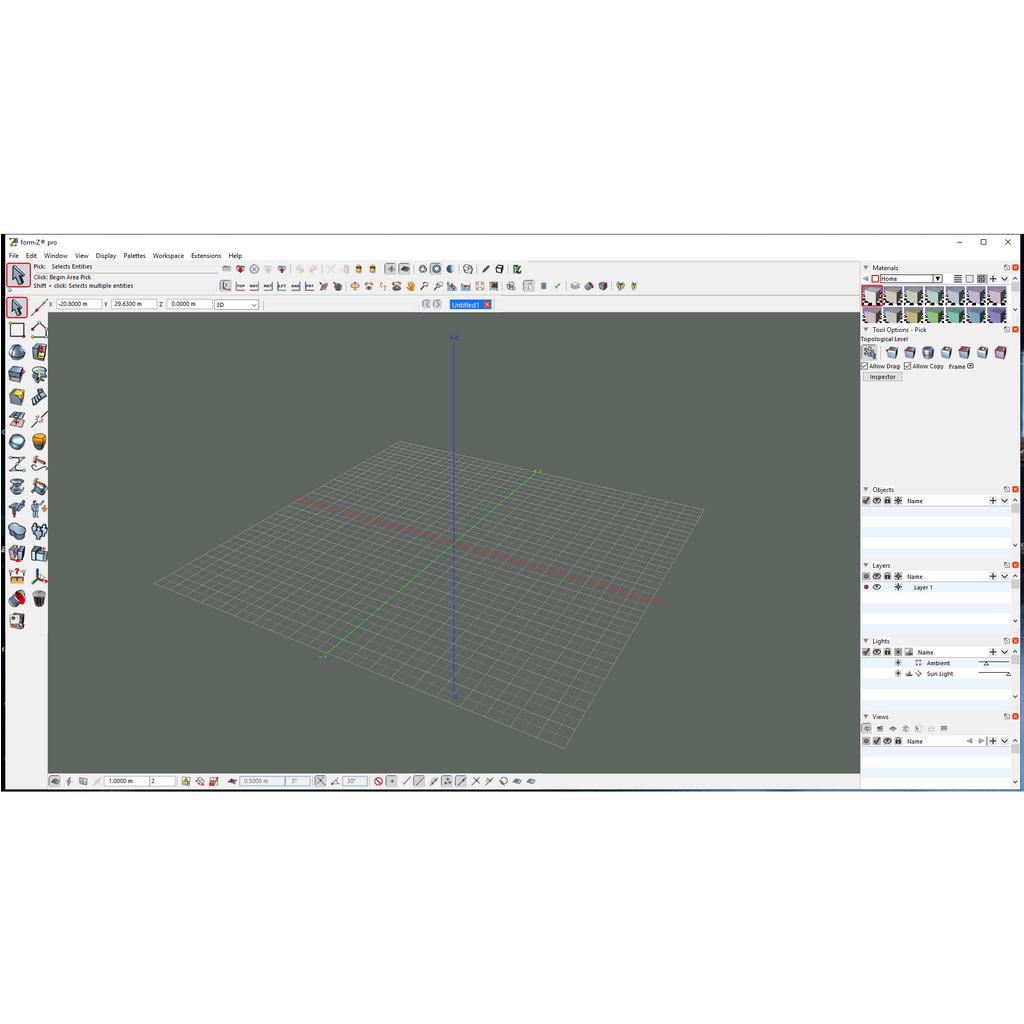The height and width of the screenshot is (1024, 1024).
Task: Click the trash can Delete tool
Action: [x=39, y=598]
